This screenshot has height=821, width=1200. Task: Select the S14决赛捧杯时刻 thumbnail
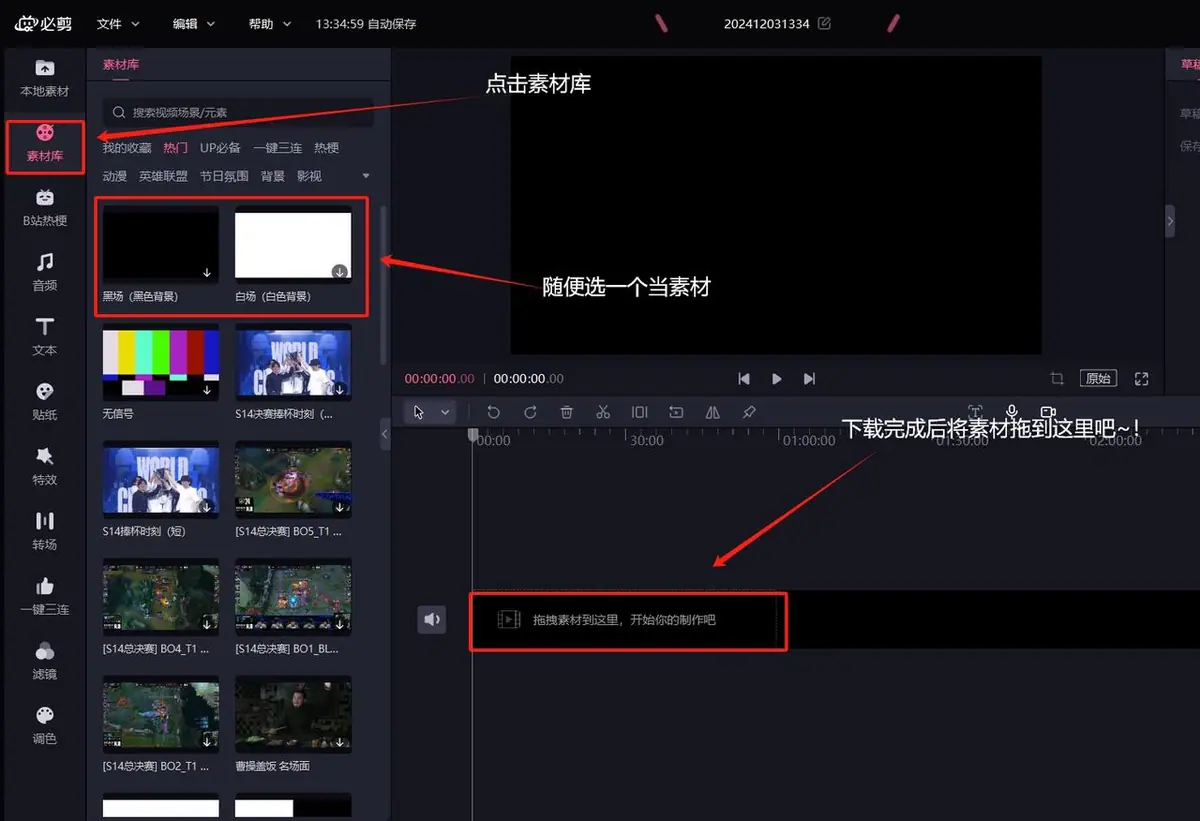(293, 363)
